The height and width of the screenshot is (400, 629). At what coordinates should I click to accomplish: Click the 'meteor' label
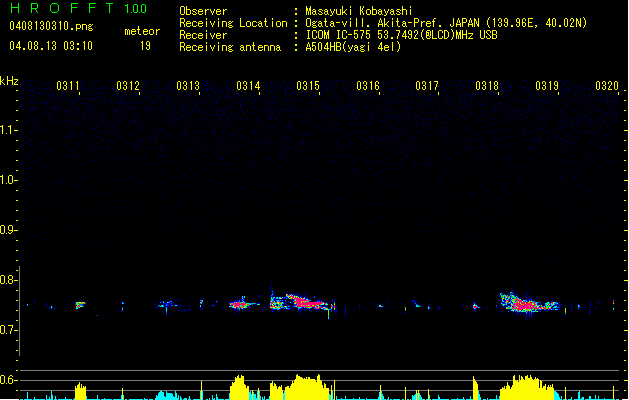click(x=142, y=31)
